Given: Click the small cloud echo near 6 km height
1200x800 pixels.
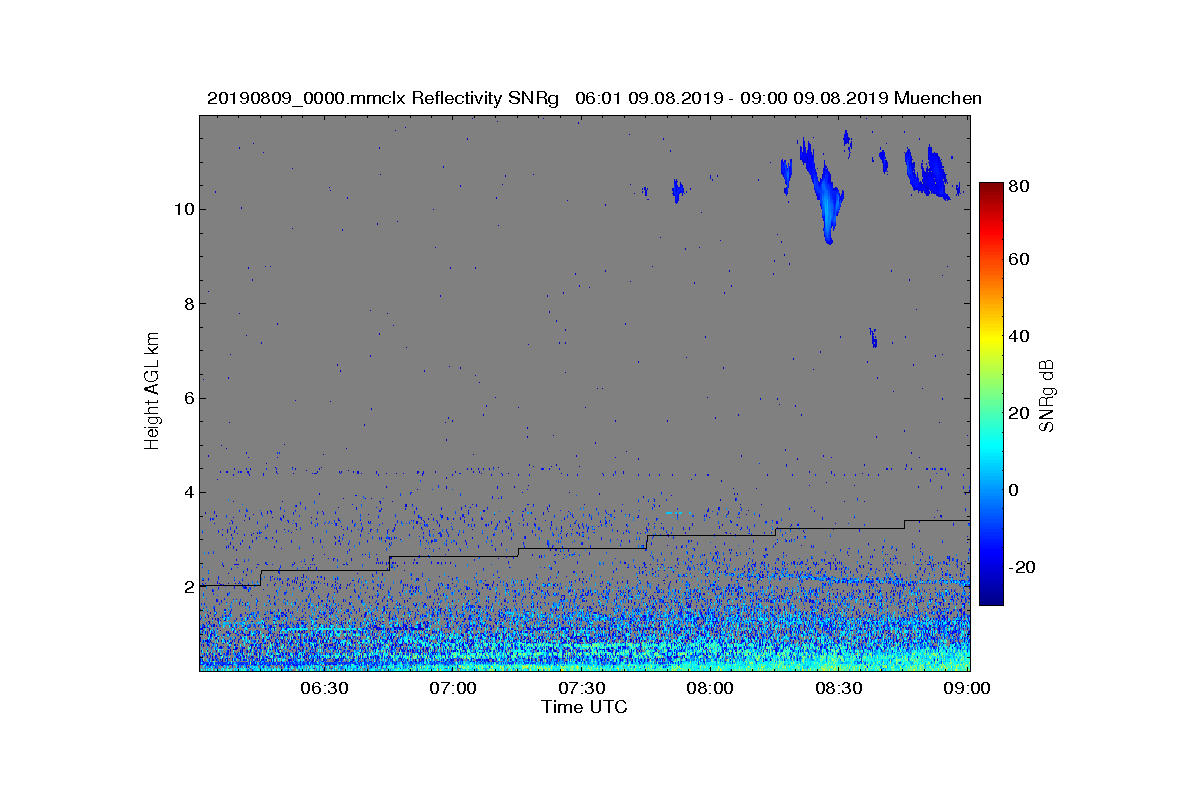Looking at the screenshot, I should click(x=873, y=337).
